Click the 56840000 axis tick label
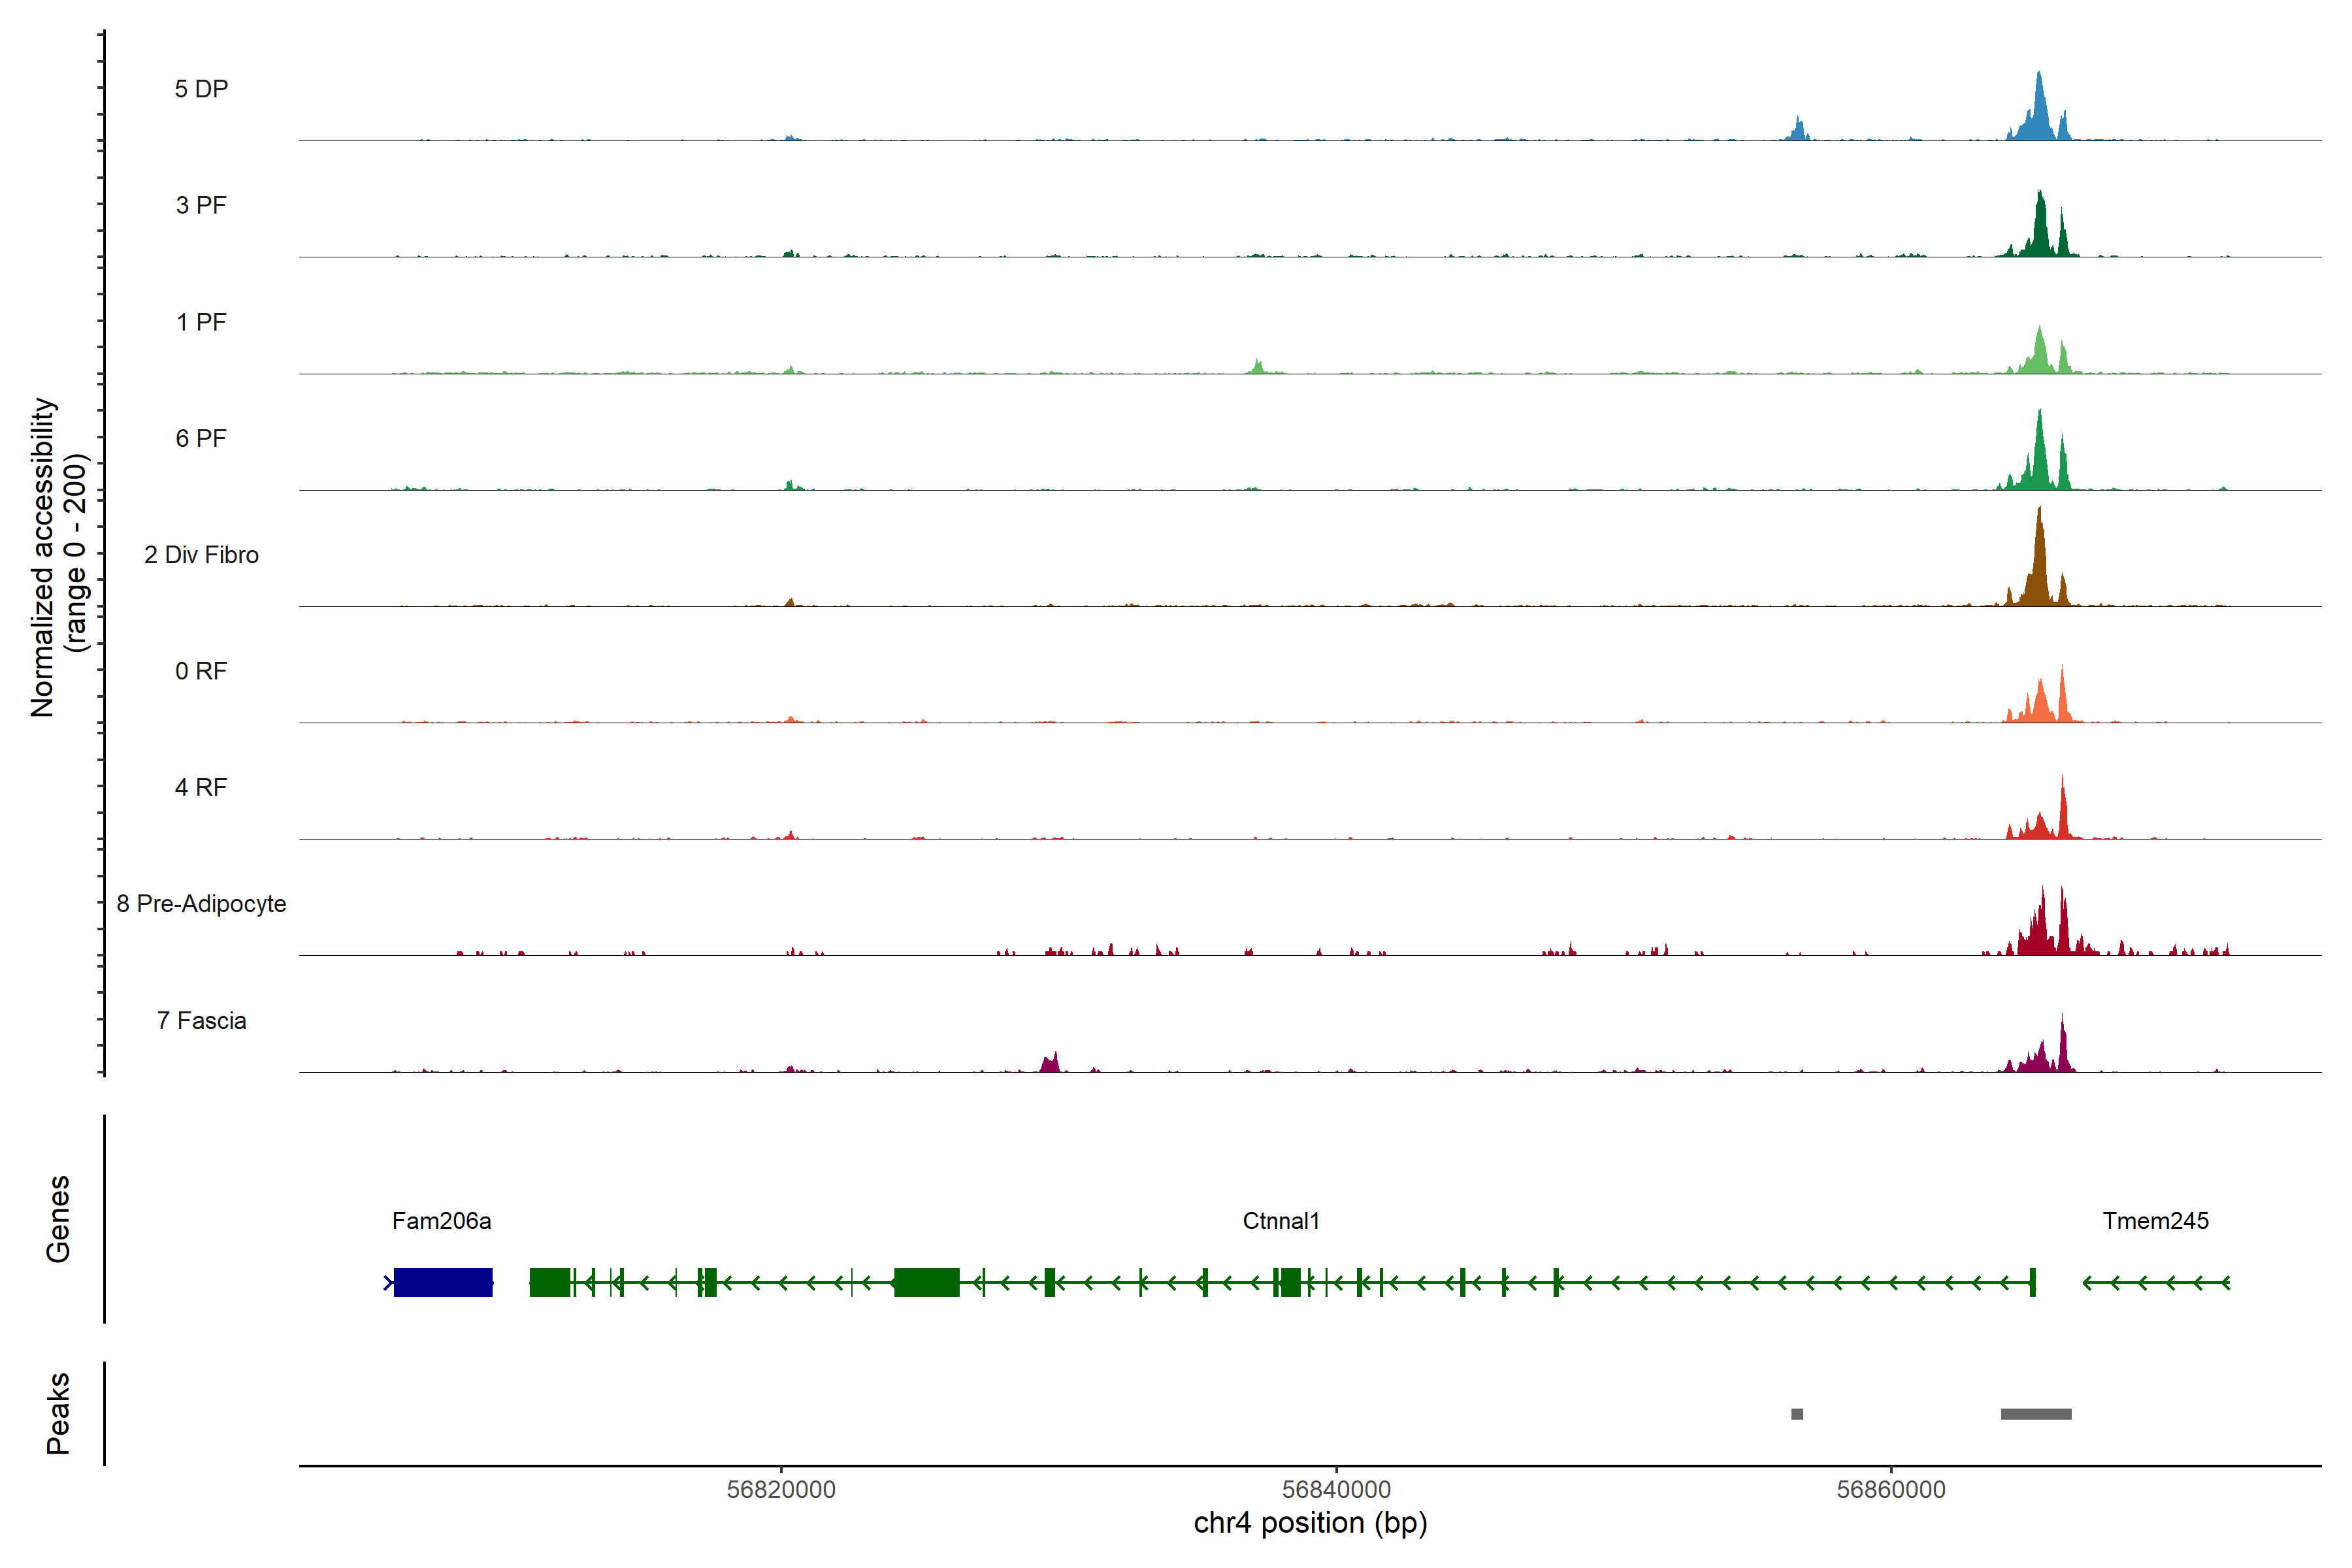Image resolution: width=2352 pixels, height=1568 pixels. (1336, 1489)
